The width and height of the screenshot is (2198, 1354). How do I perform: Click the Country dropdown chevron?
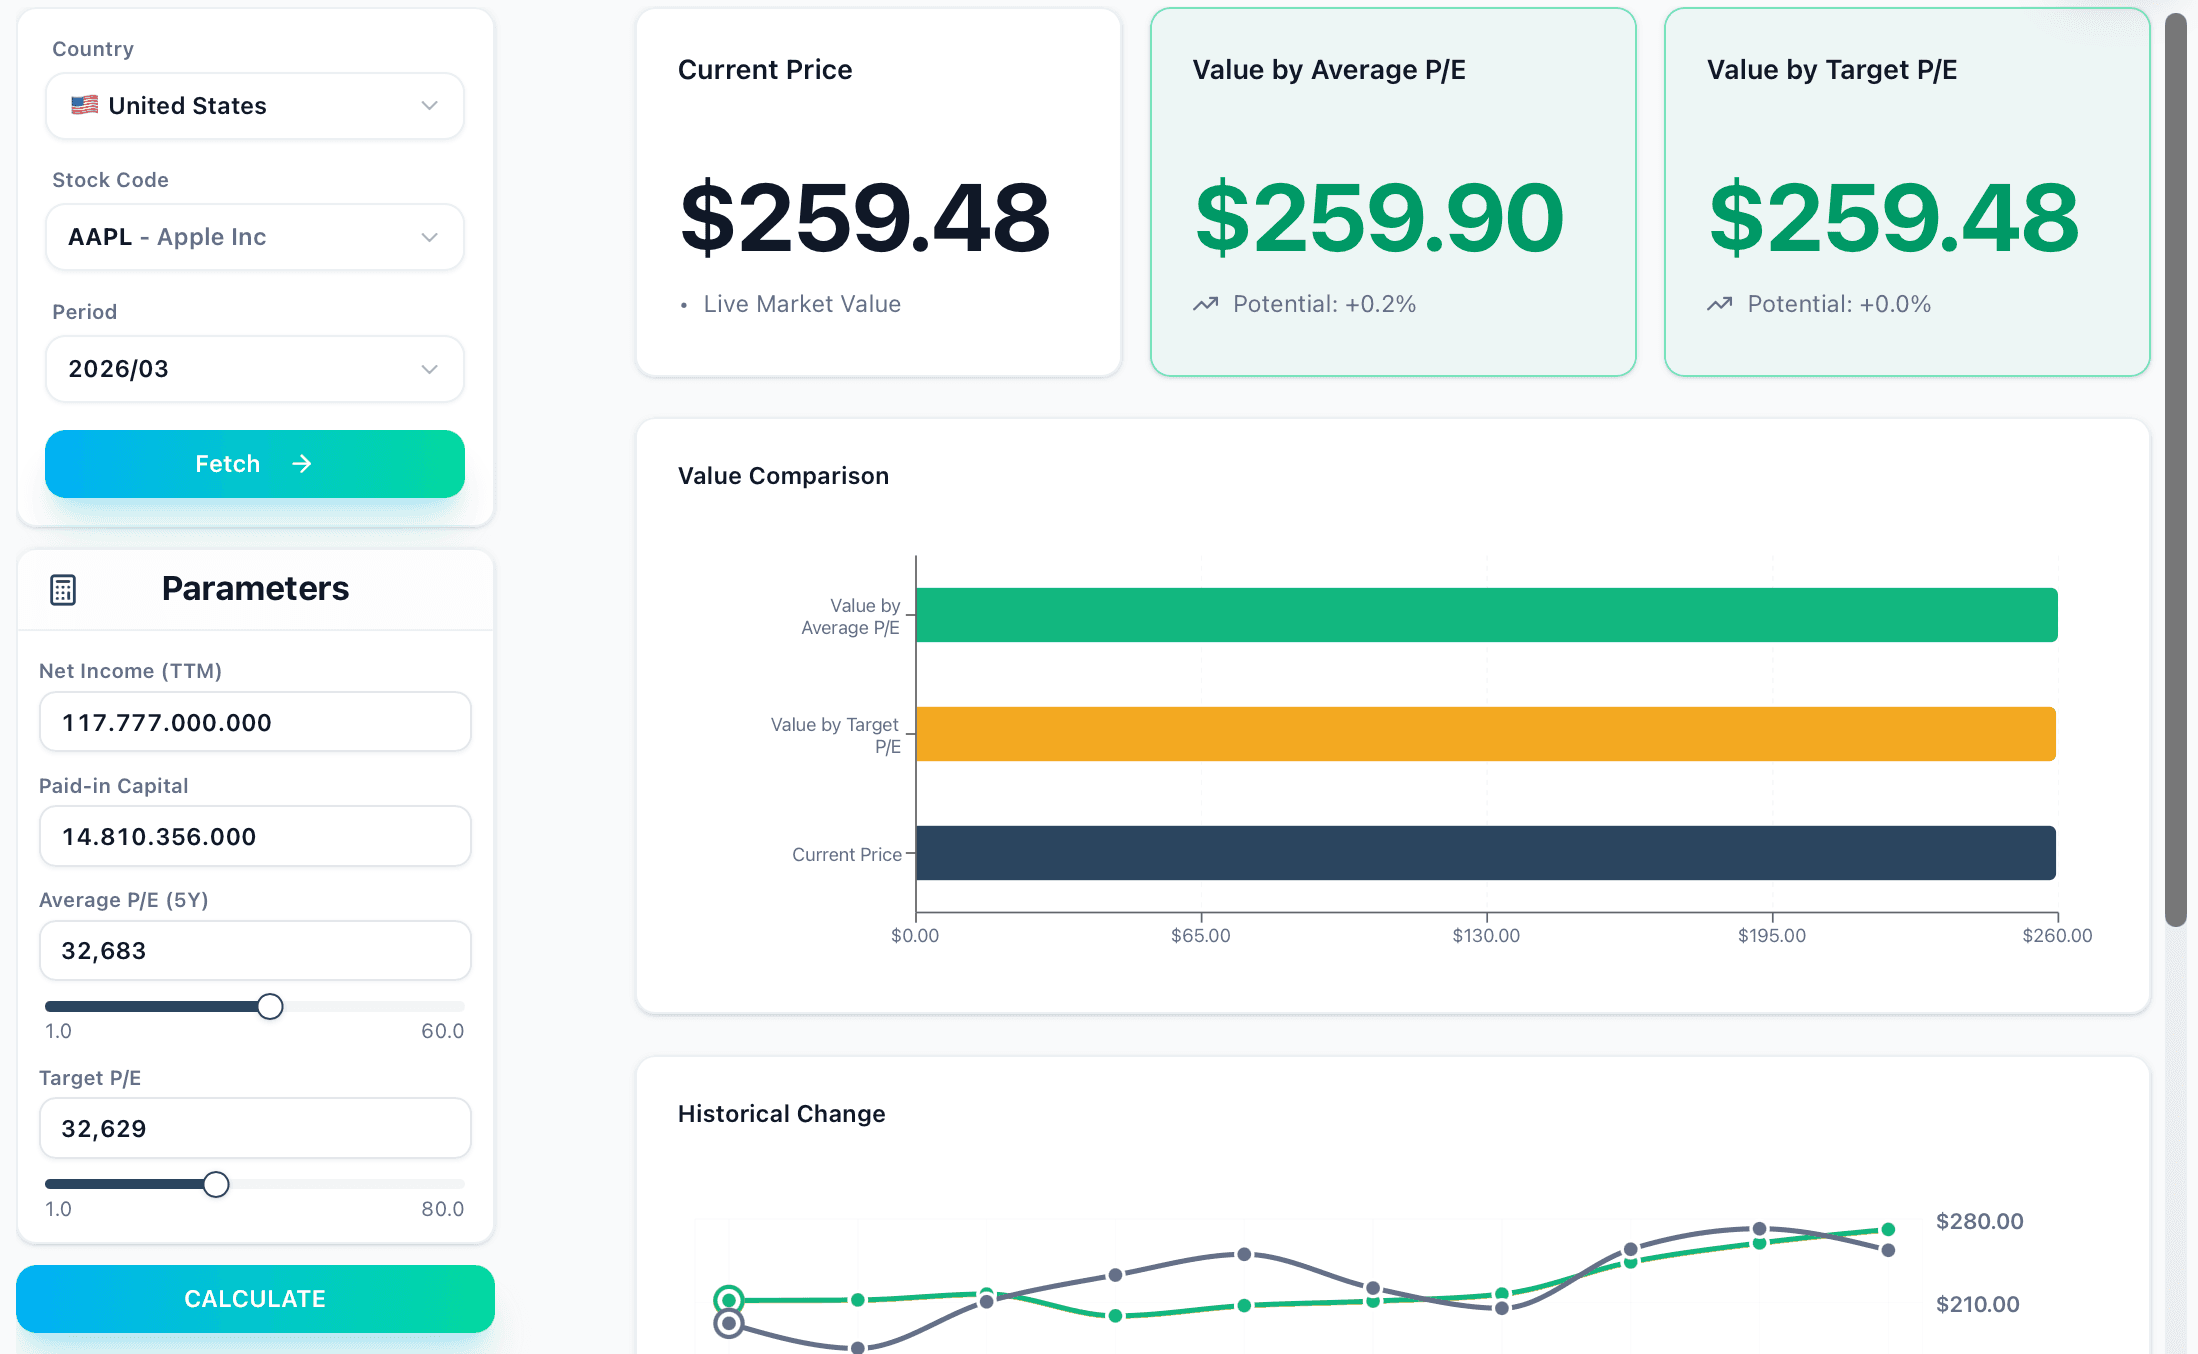(430, 106)
